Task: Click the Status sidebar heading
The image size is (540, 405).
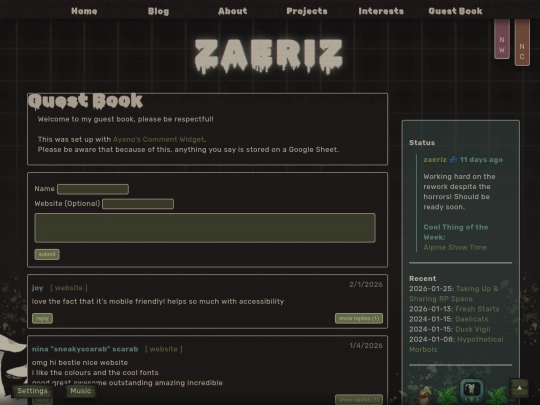Action: pyautogui.click(x=422, y=143)
